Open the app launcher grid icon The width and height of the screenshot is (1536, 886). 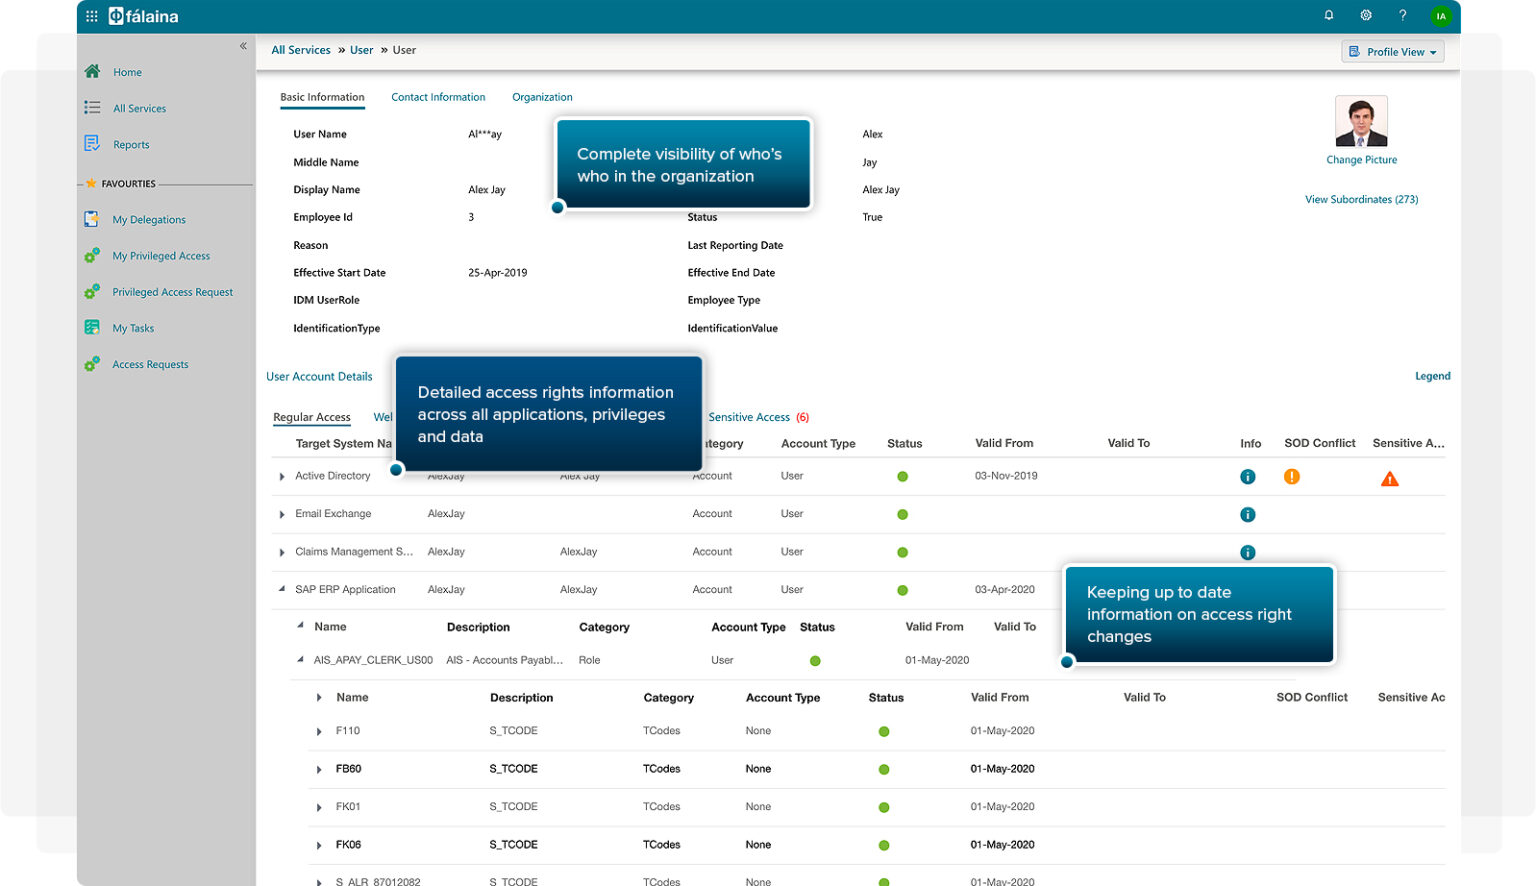point(92,16)
